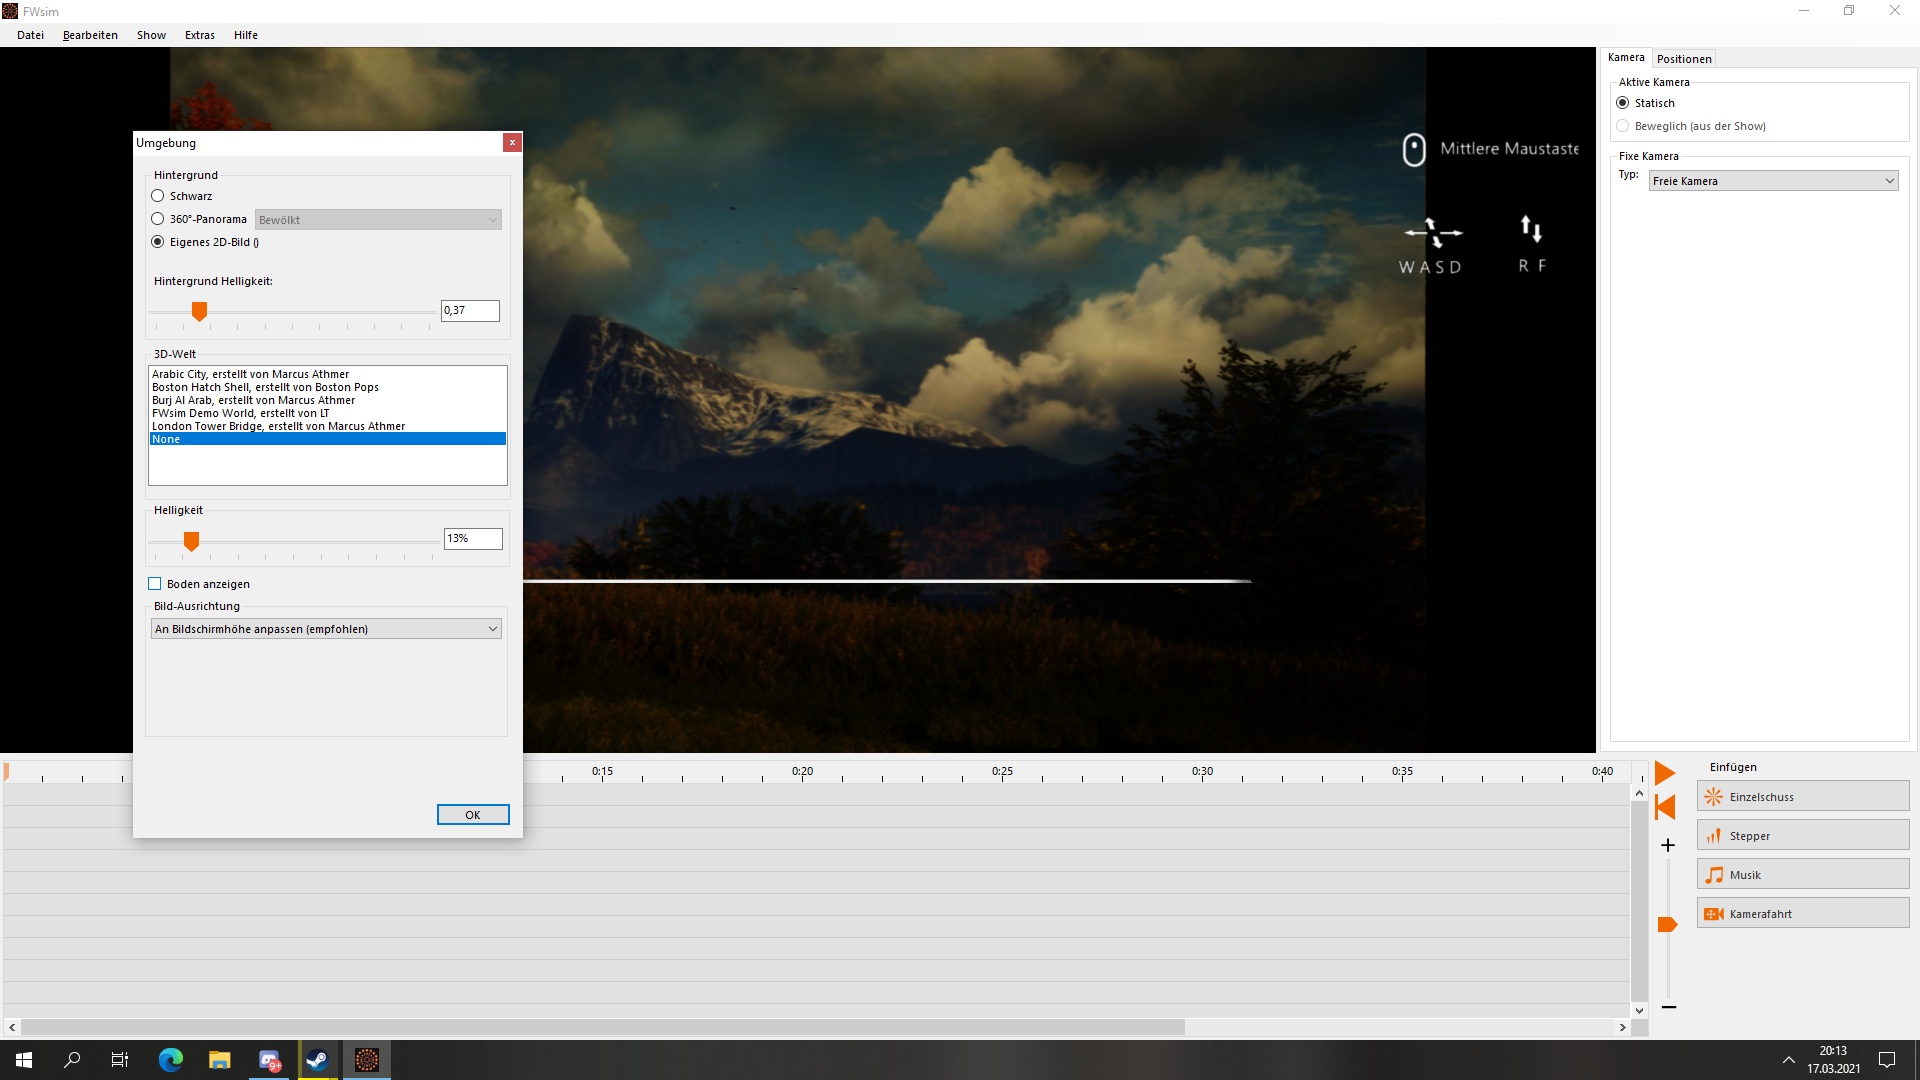
Task: Open Windows search from taskbar
Action: [72, 1060]
